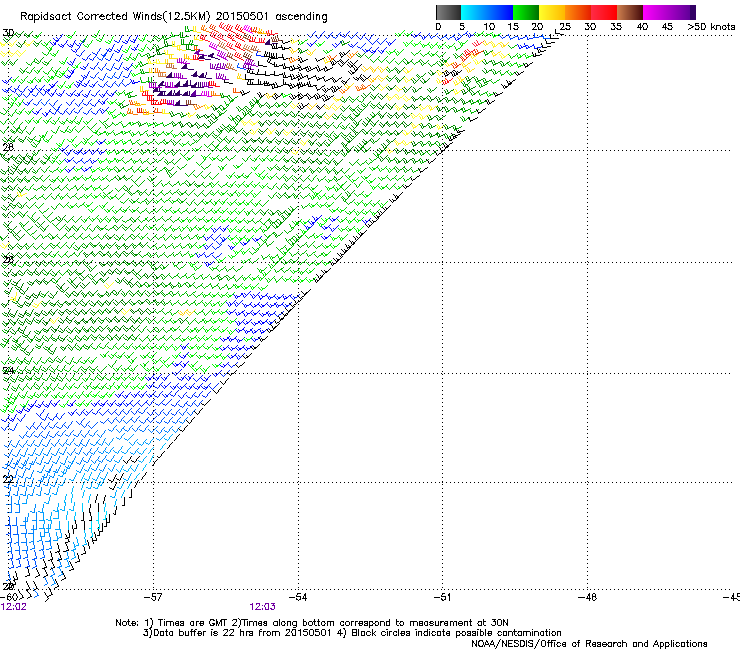Click the dark purple >50 knots swatch
Image resolution: width=740 pixels, height=650 pixels.
point(692,12)
